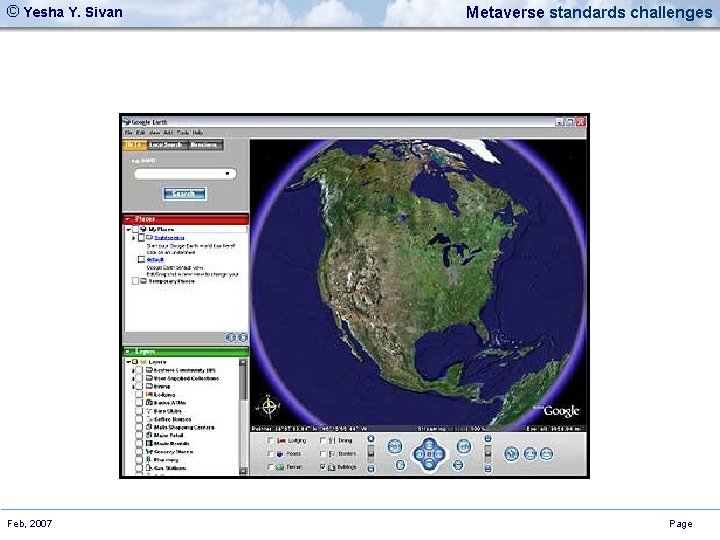Open the Tools menu

click(x=183, y=132)
